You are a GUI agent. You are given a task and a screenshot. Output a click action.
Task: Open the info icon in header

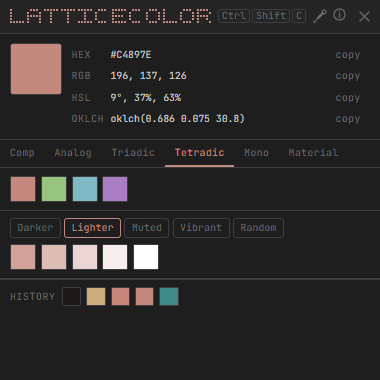[339, 15]
